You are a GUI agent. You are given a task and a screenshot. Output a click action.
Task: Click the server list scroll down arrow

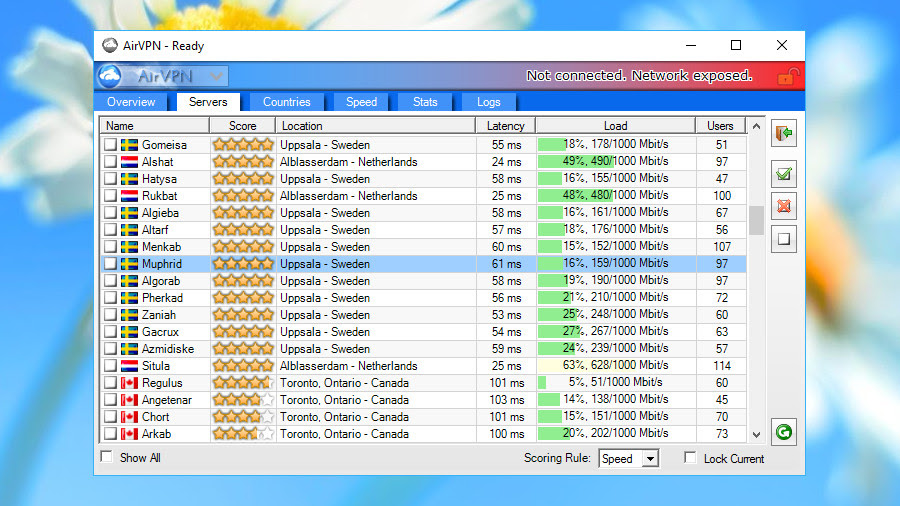tap(757, 435)
